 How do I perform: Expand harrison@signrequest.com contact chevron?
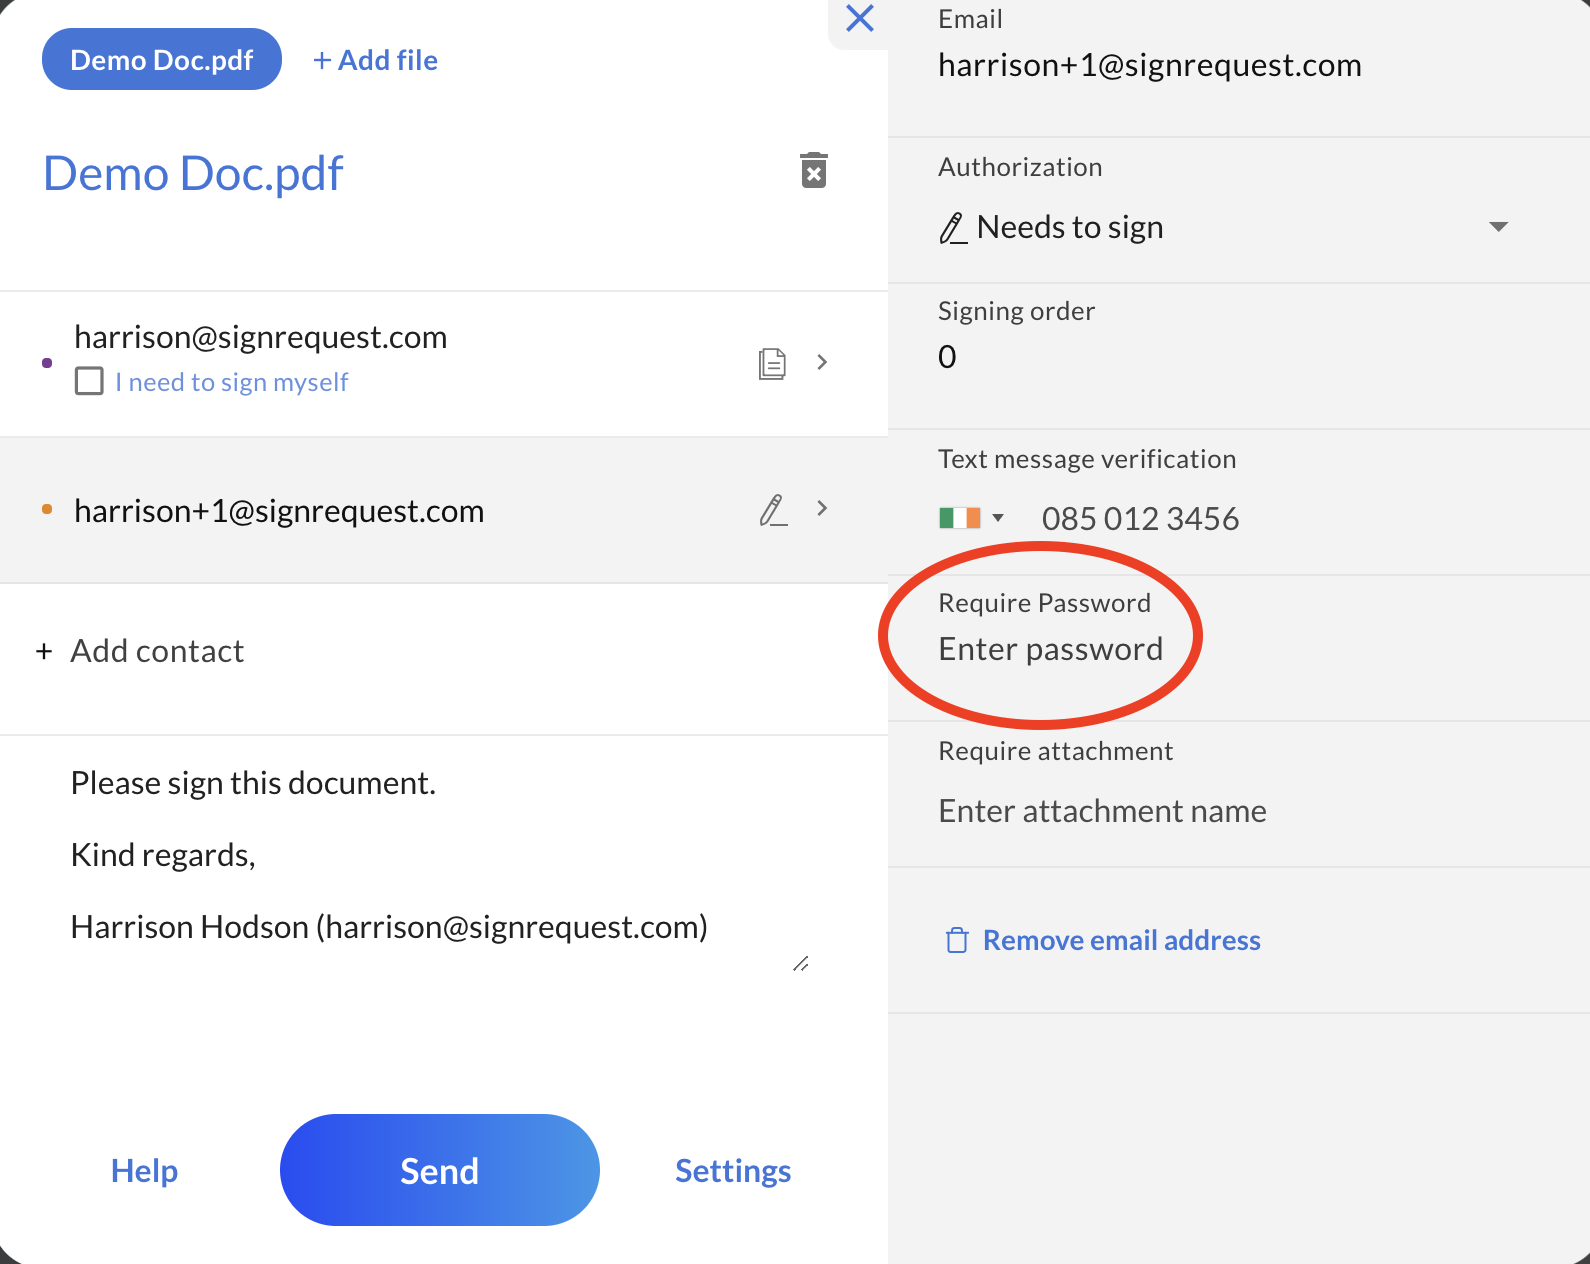point(822,362)
